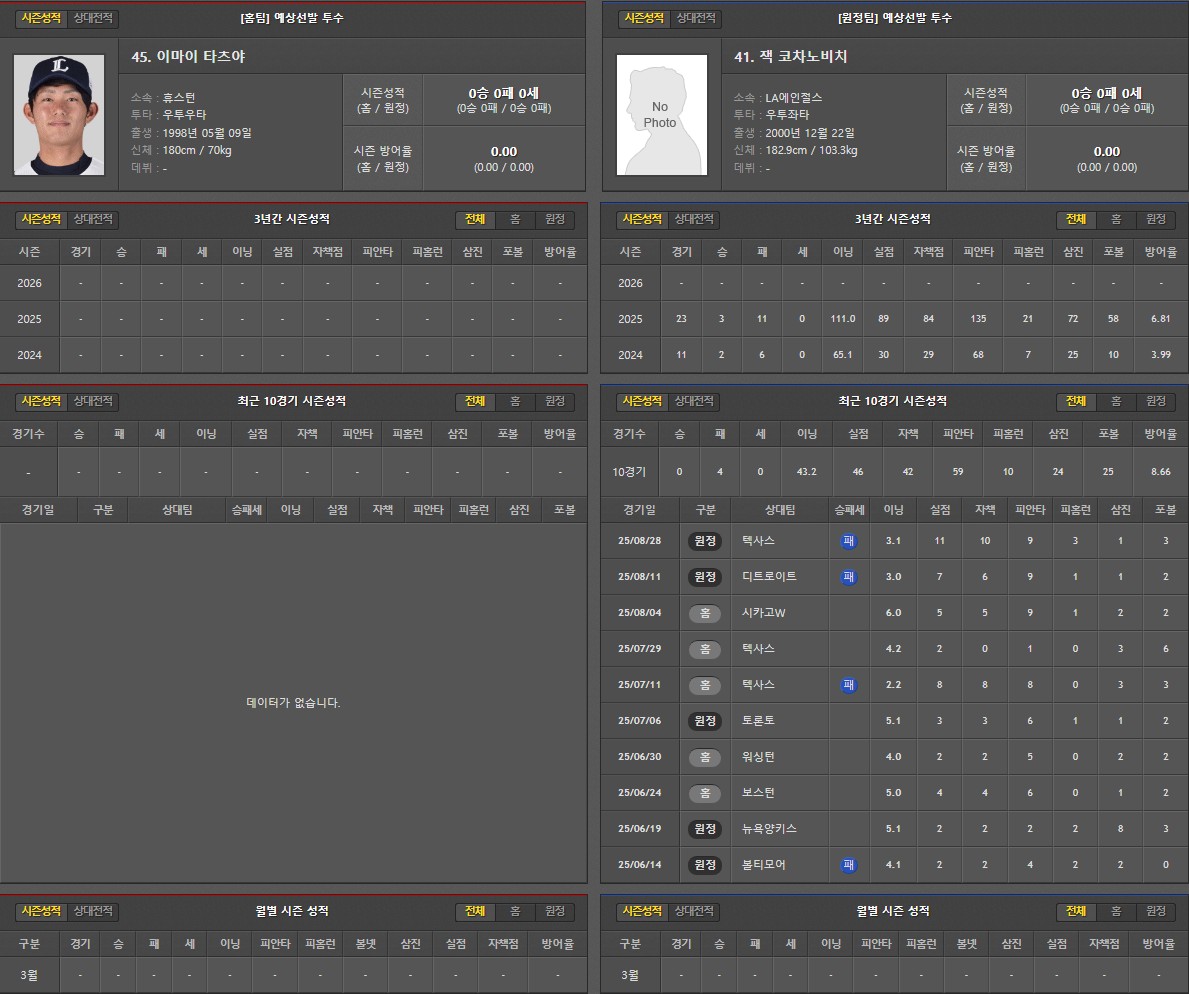Select 원정 in home pitcher's 월별 시즌 성적
The image size is (1189, 994).
(x=554, y=912)
